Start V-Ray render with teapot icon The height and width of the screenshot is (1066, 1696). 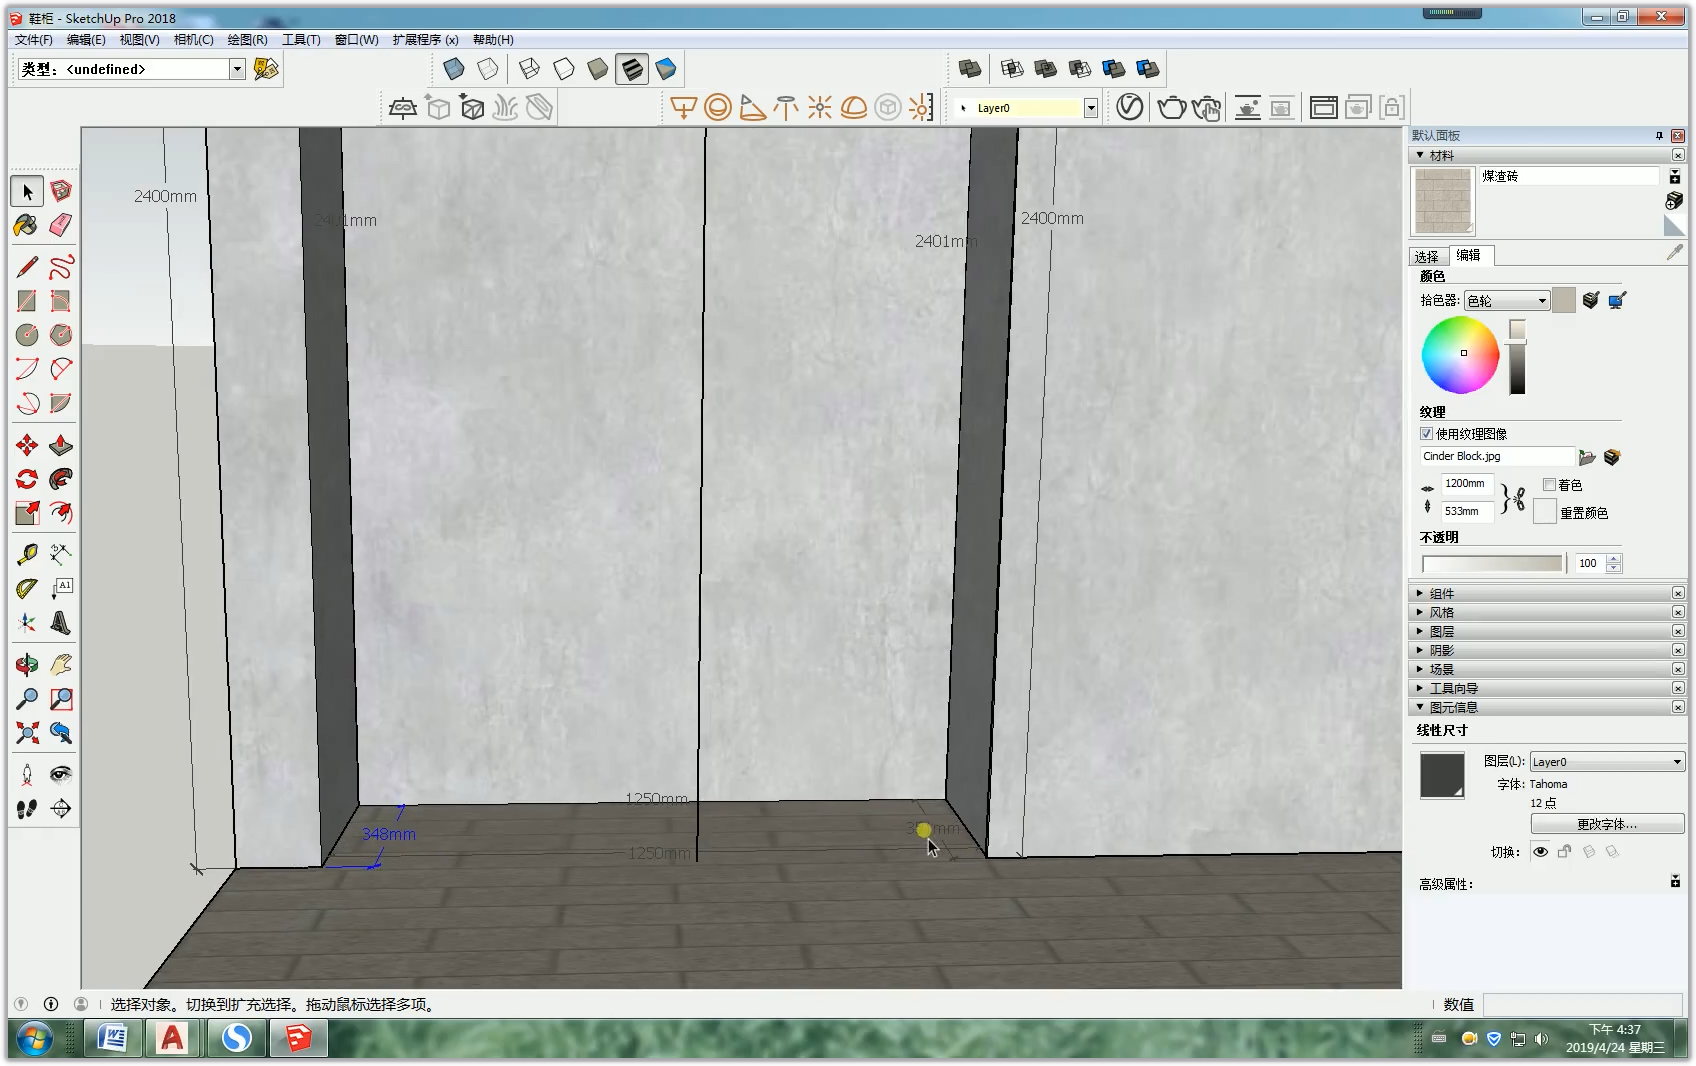click(1171, 107)
